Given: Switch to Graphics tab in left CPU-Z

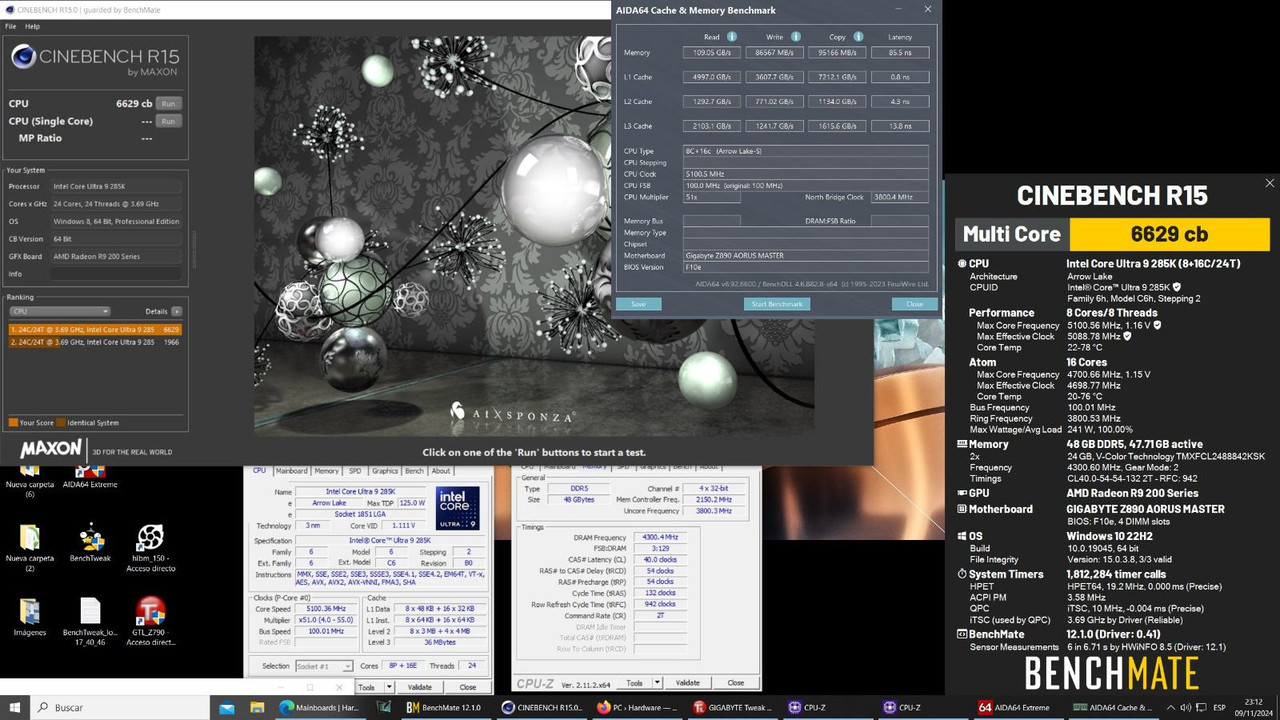Looking at the screenshot, I should tap(384, 471).
